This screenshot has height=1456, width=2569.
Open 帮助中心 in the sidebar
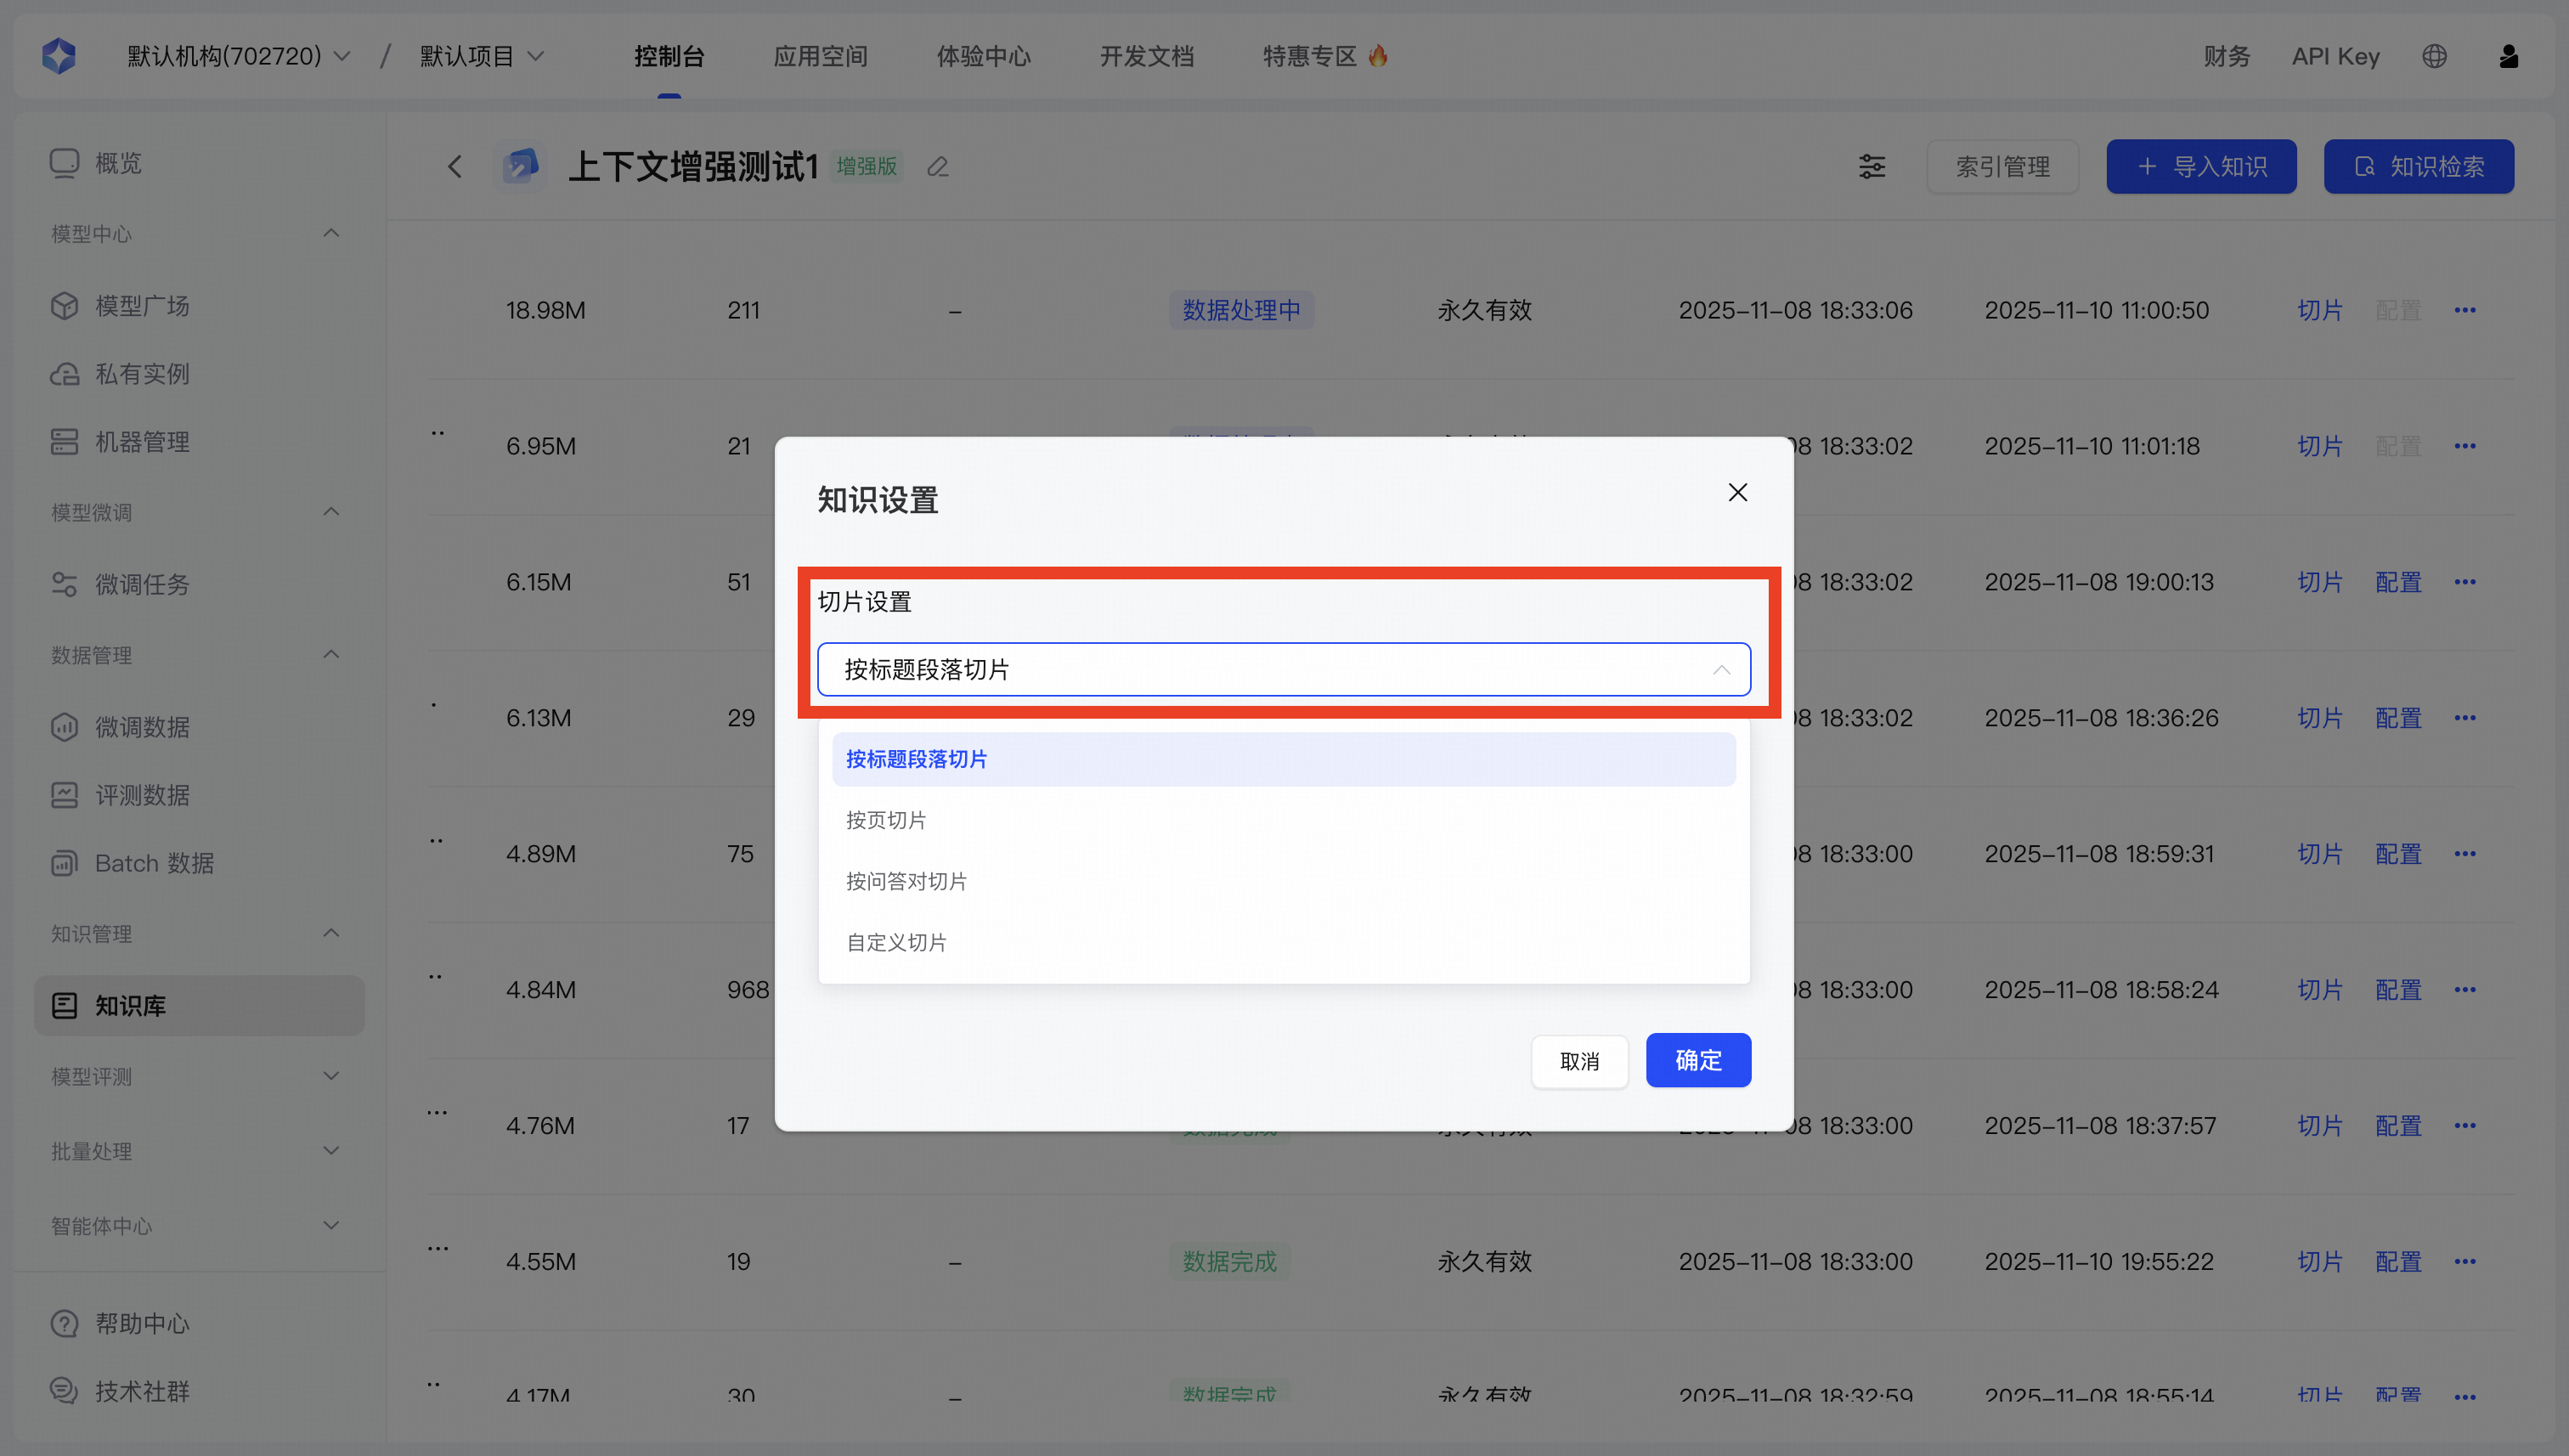click(141, 1323)
